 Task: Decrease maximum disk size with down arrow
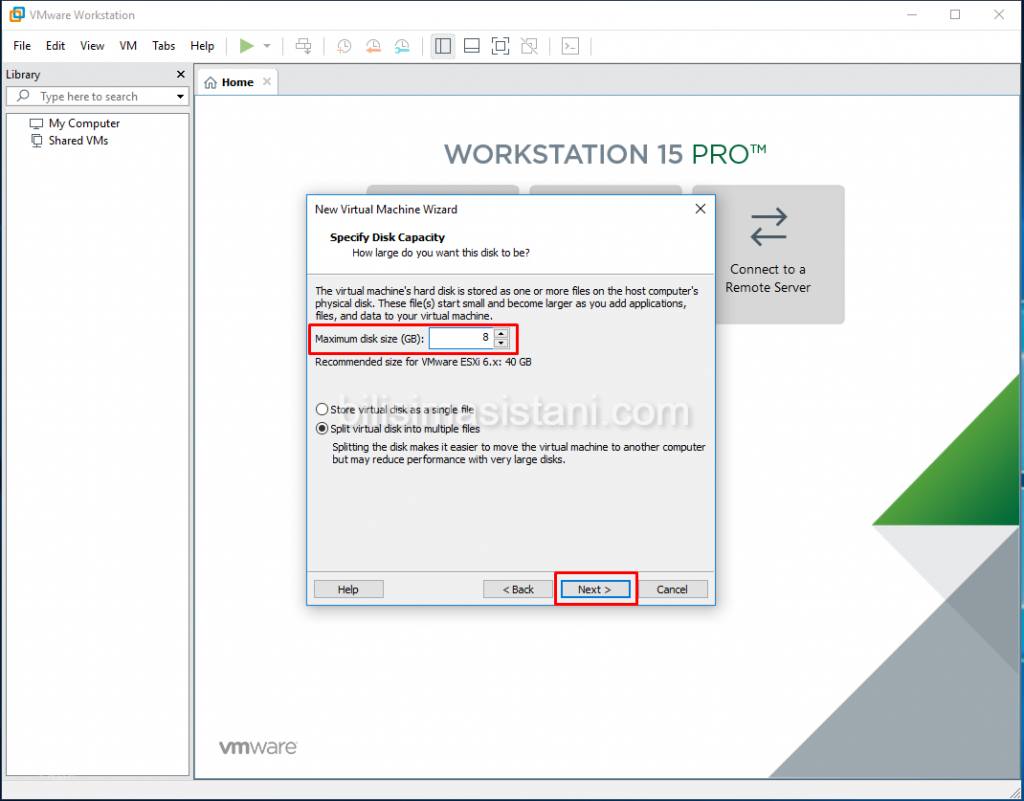501,343
